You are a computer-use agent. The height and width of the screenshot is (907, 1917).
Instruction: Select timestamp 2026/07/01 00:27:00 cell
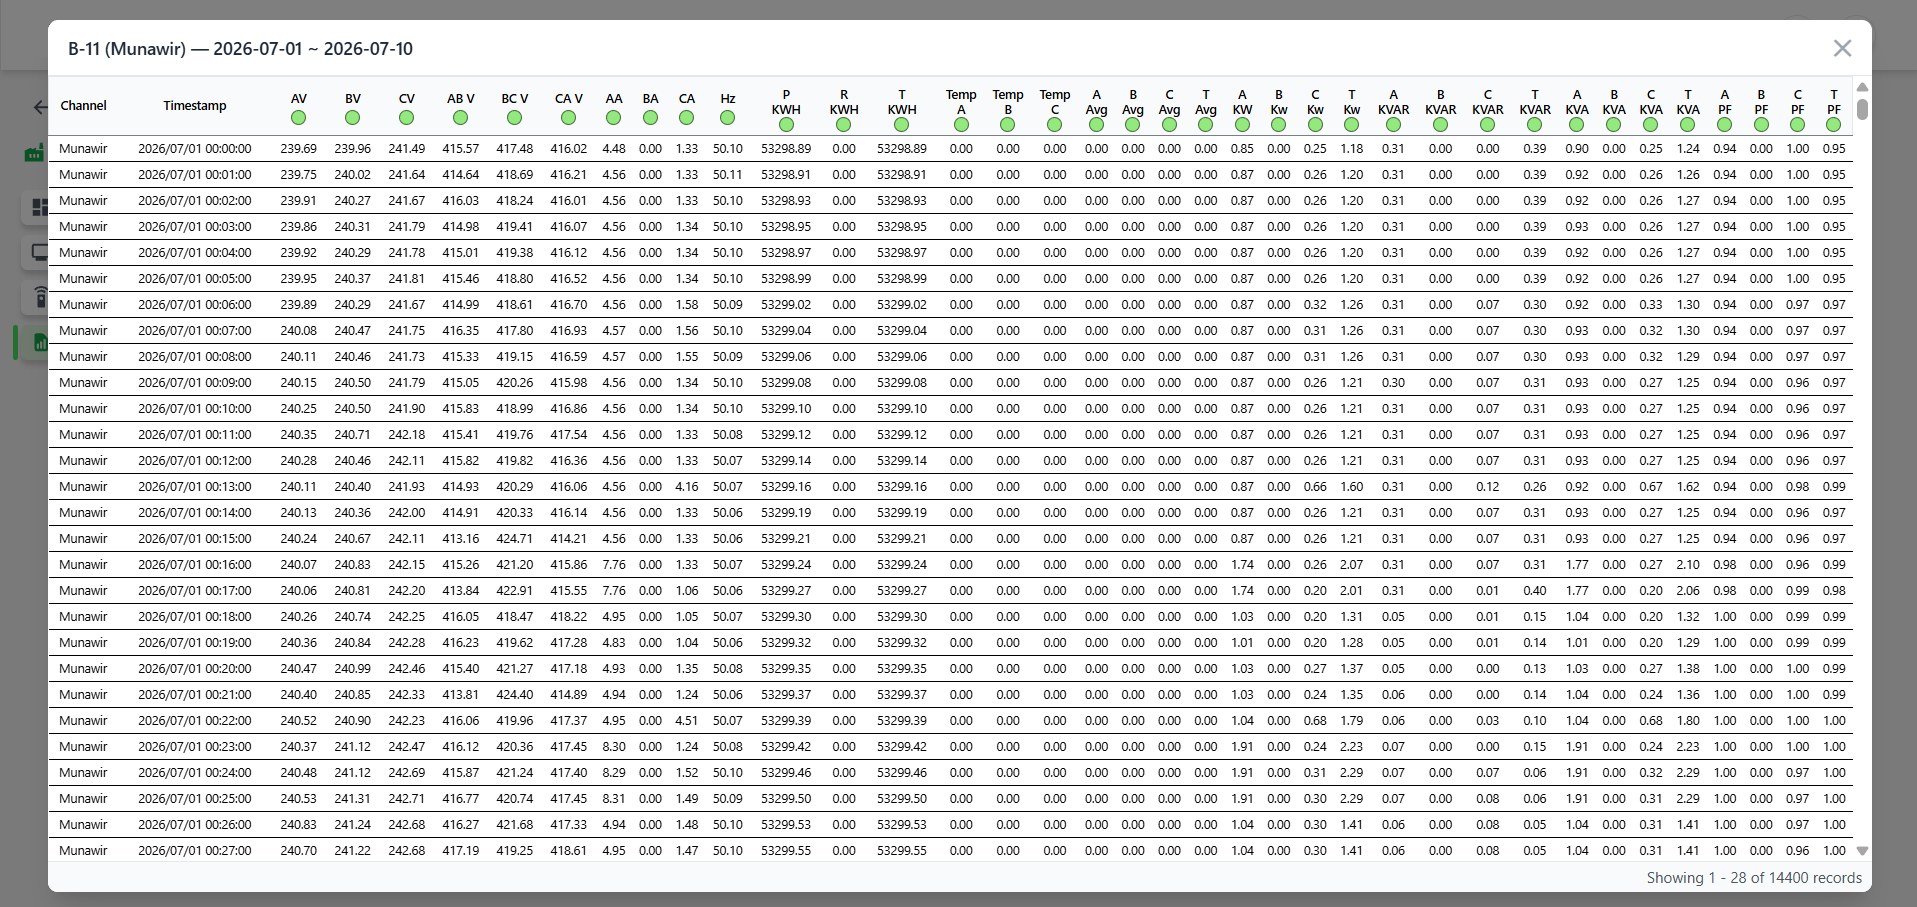(195, 851)
